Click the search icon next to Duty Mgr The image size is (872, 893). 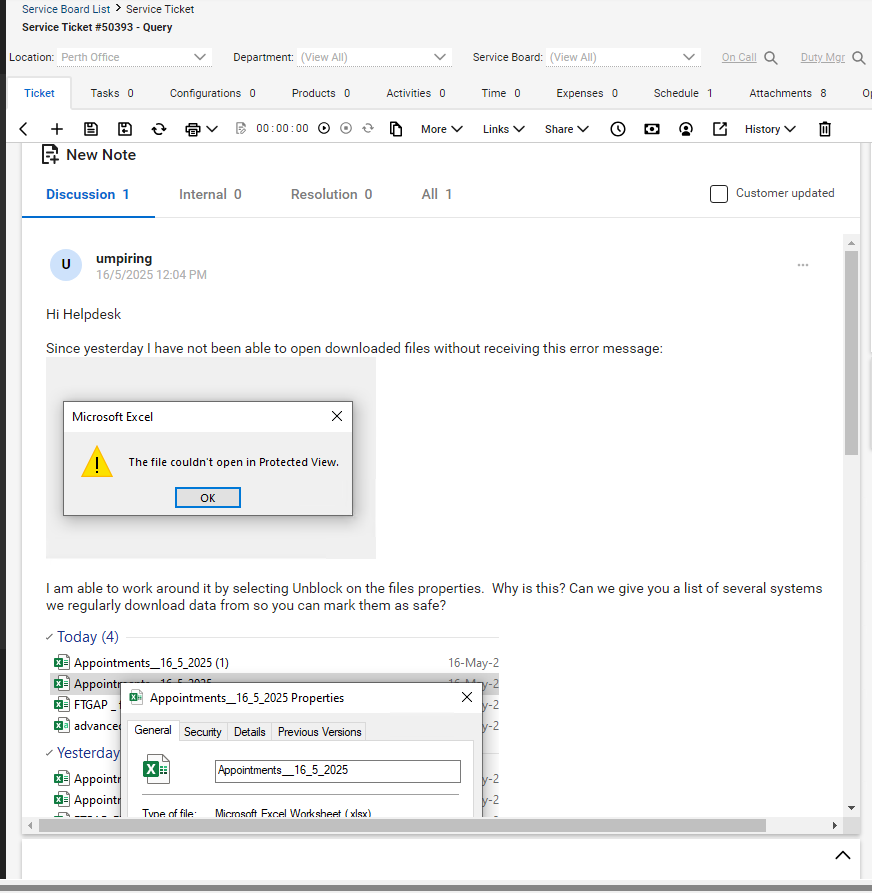(859, 58)
